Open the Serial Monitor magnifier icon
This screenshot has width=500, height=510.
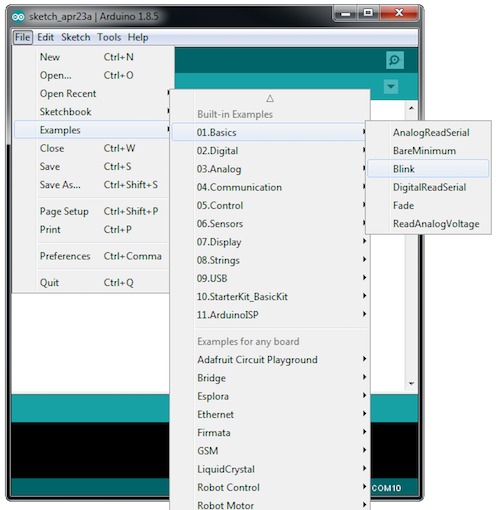(x=395, y=60)
